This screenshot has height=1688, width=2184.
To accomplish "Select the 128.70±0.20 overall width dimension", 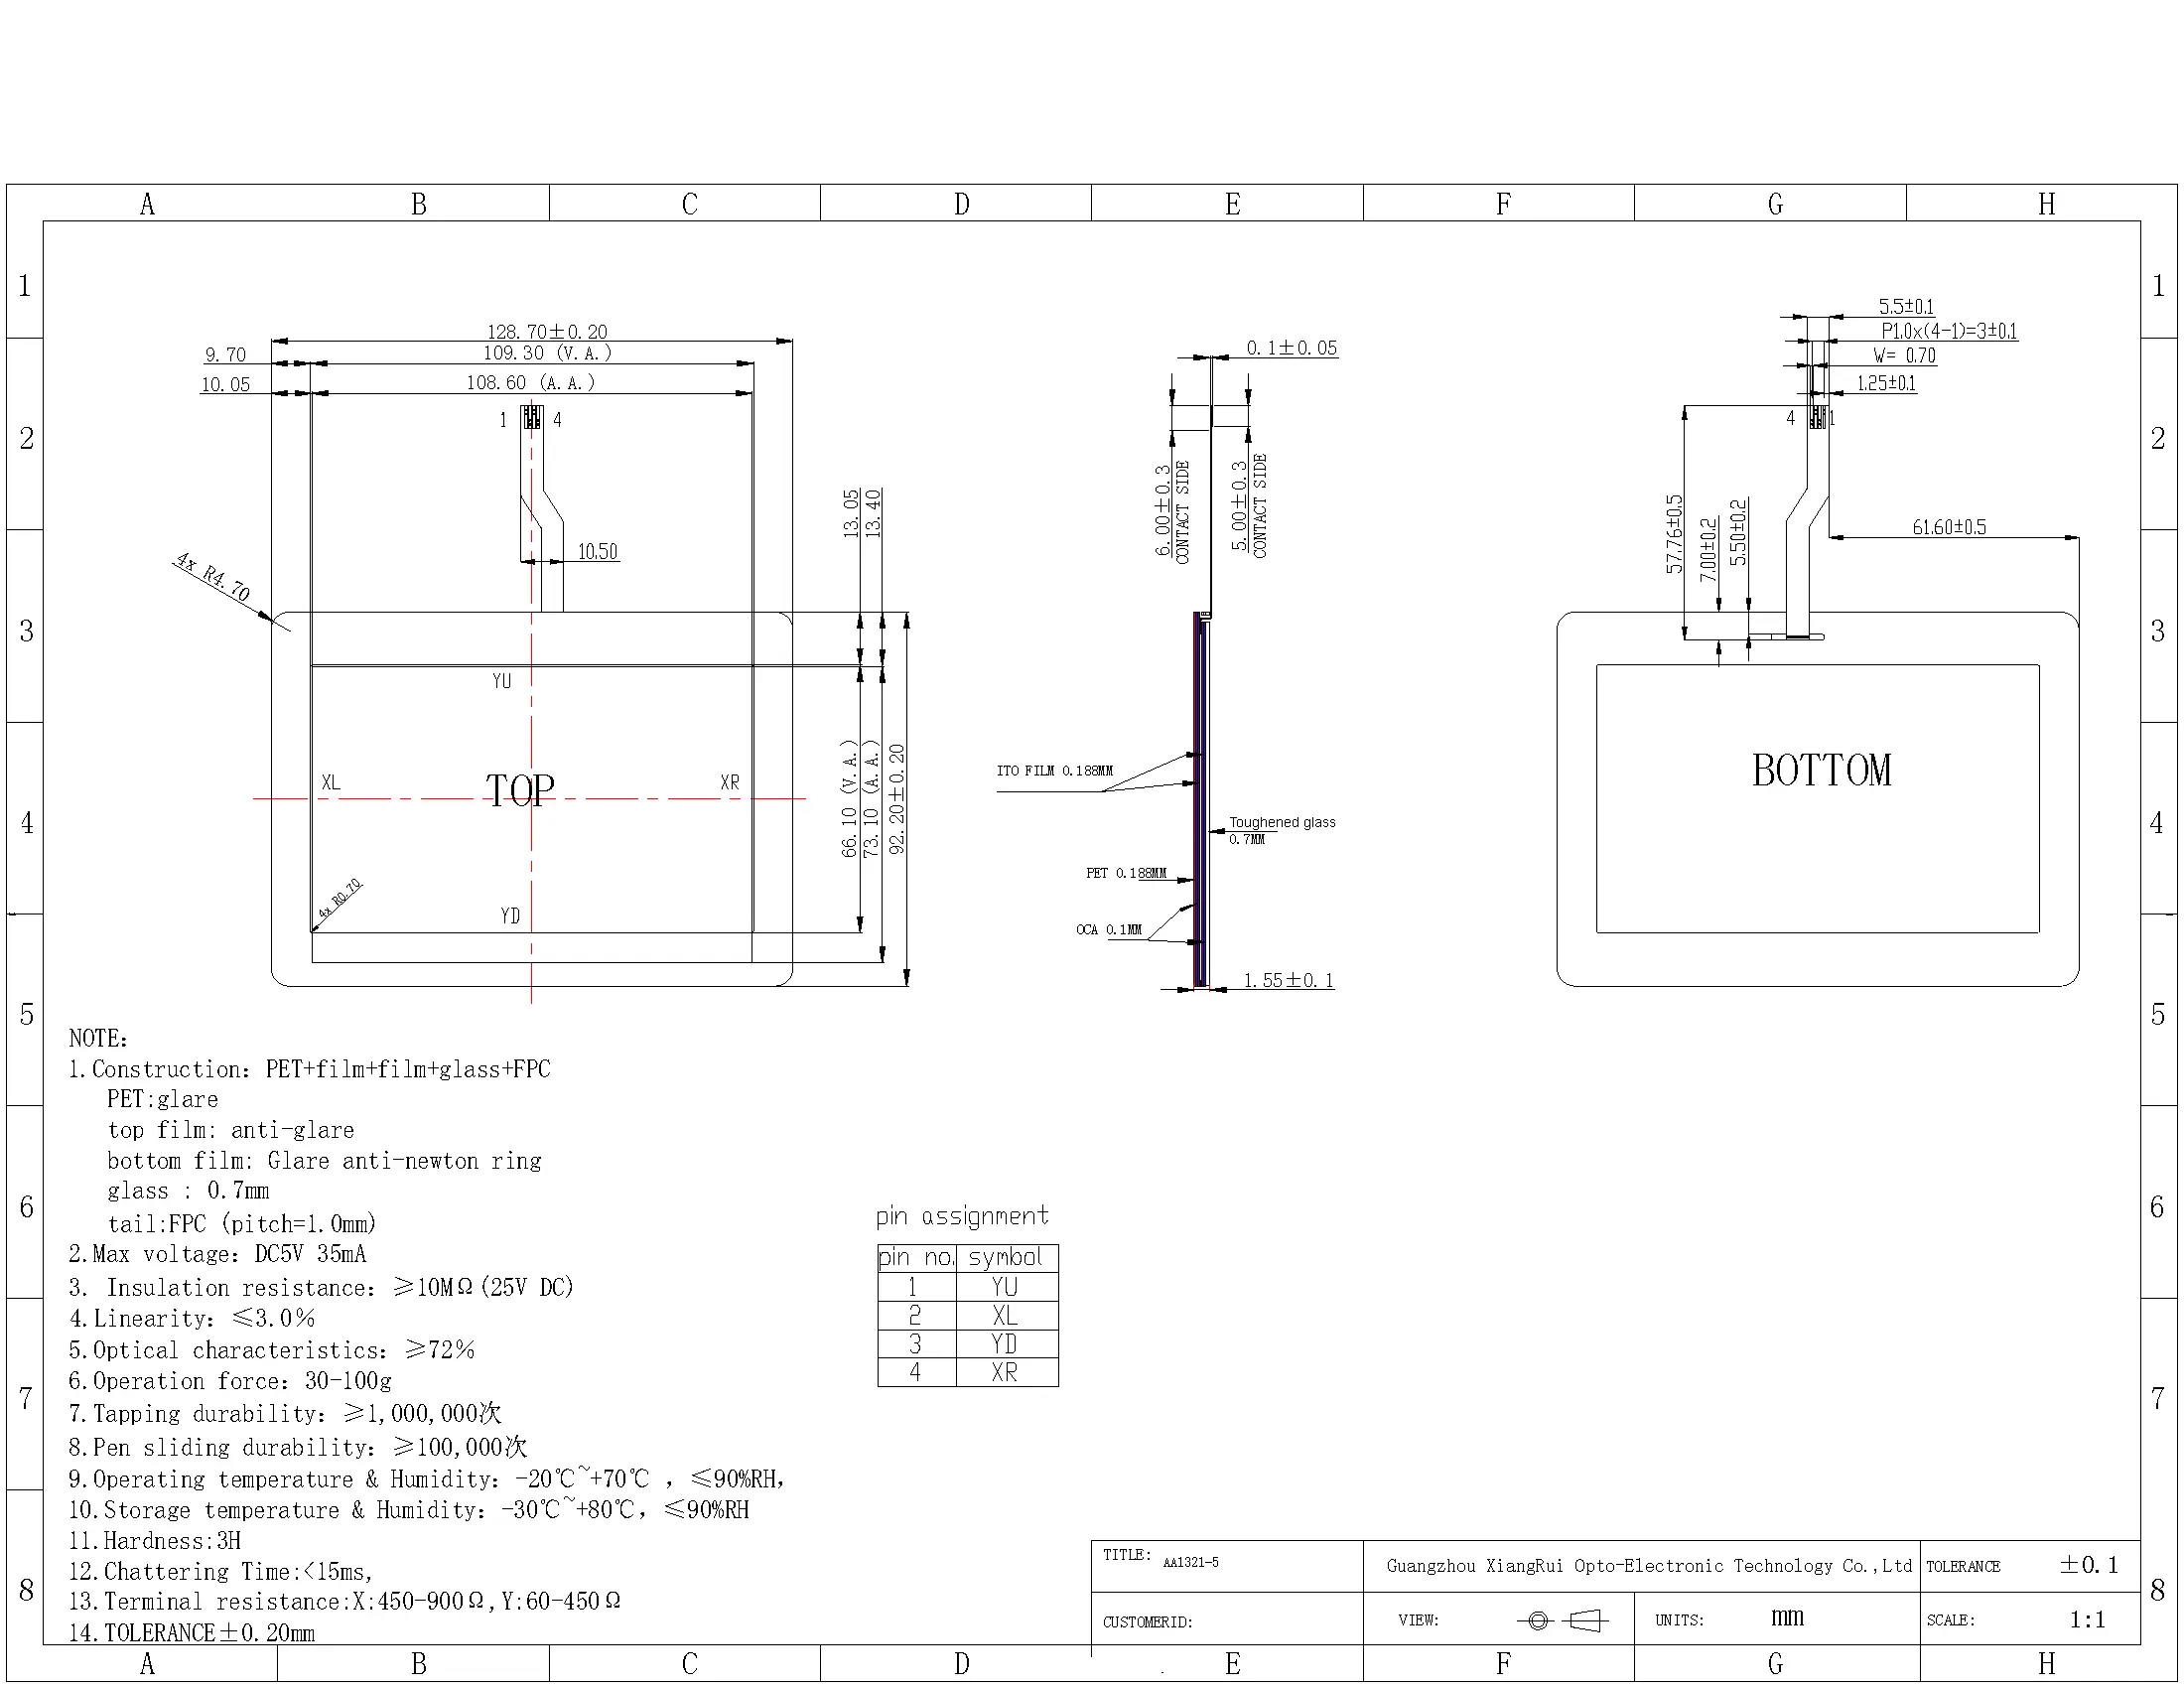I will (547, 331).
